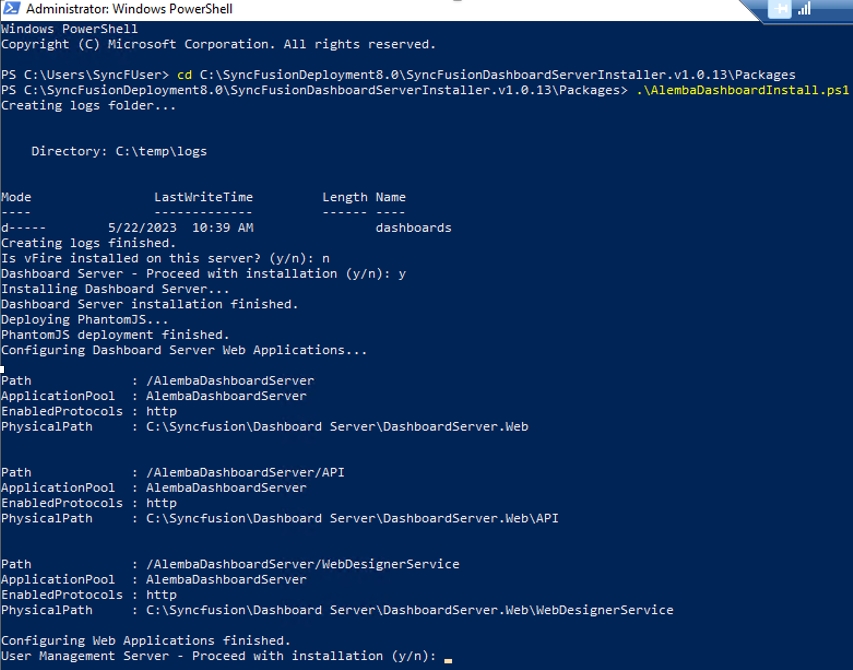Click the 'LastWriteTime' column header
This screenshot has height=670, width=853.
tap(203, 197)
